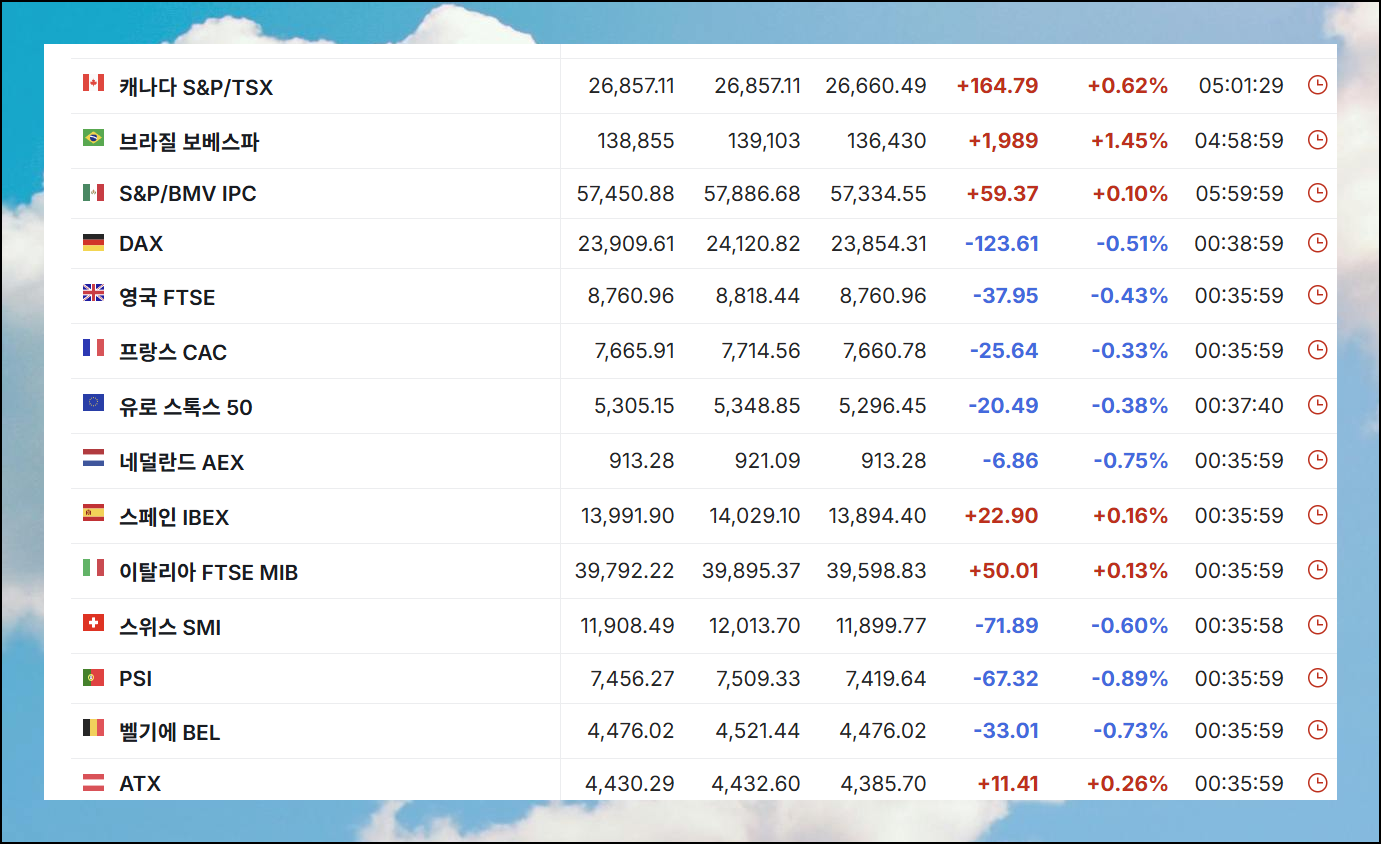Click the clock icon in the 브라질 보베스파 row
This screenshot has width=1381, height=844.
click(x=1317, y=140)
